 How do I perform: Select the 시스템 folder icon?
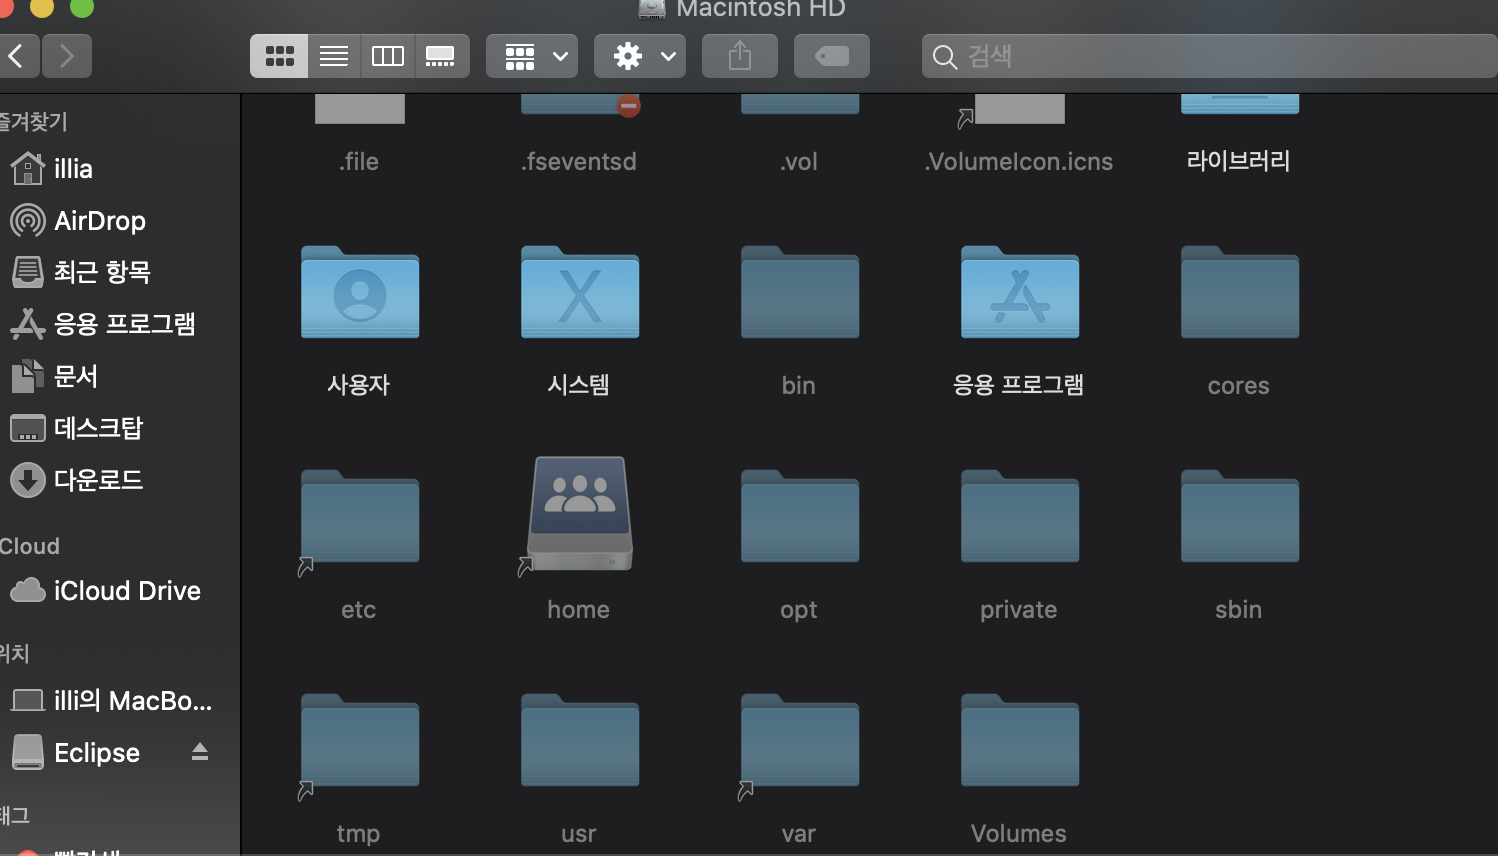[x=580, y=292]
